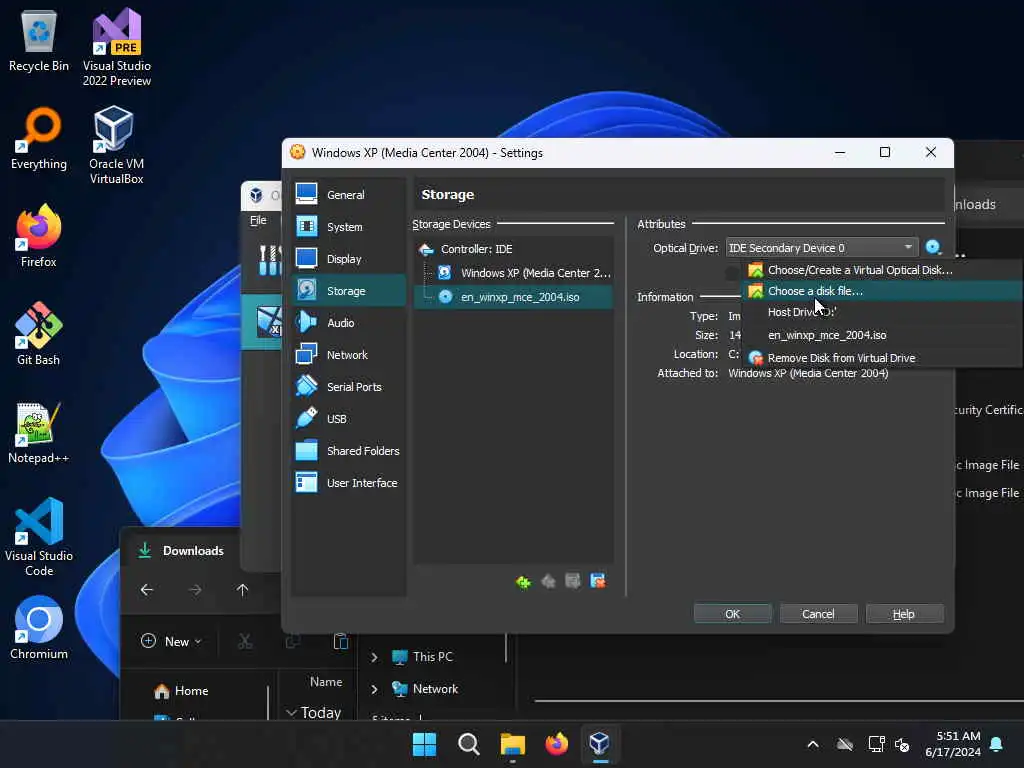Image resolution: width=1024 pixels, height=768 pixels.
Task: Open the Windows Start menu
Action: coord(424,744)
